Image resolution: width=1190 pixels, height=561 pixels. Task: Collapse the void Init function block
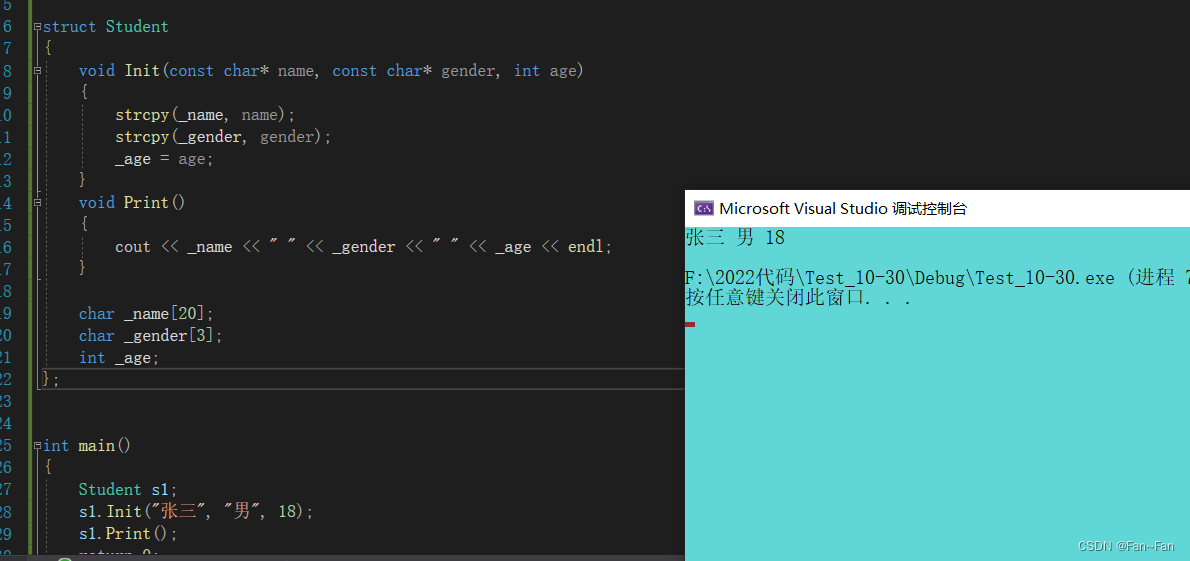[x=37, y=71]
